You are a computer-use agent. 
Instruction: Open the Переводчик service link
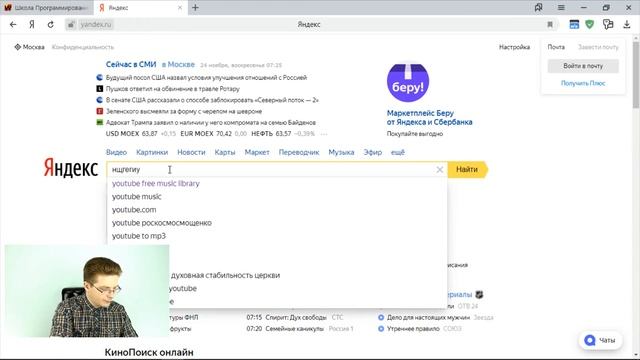(x=299, y=152)
